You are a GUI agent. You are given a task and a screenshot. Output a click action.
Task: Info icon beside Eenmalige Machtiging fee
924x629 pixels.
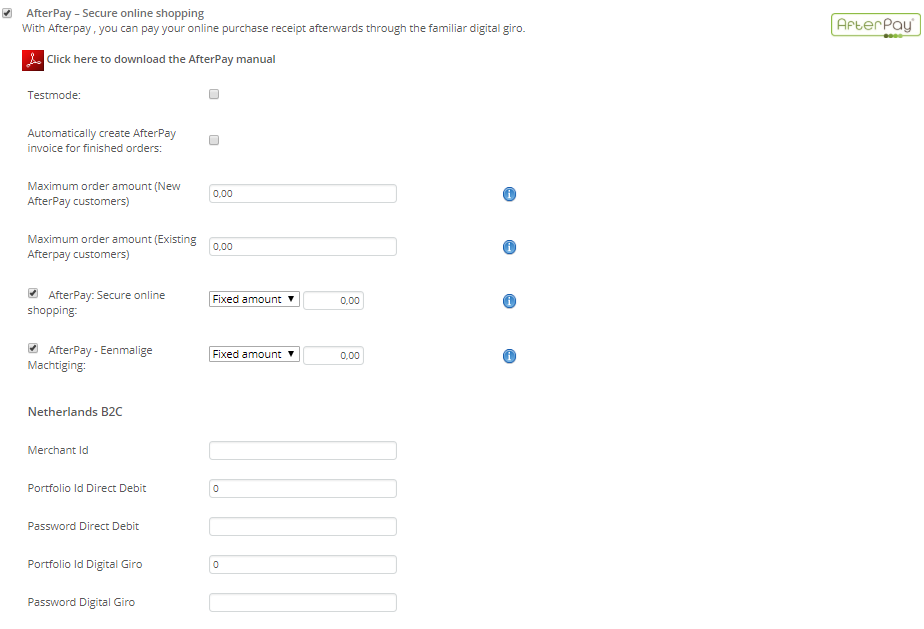(509, 356)
